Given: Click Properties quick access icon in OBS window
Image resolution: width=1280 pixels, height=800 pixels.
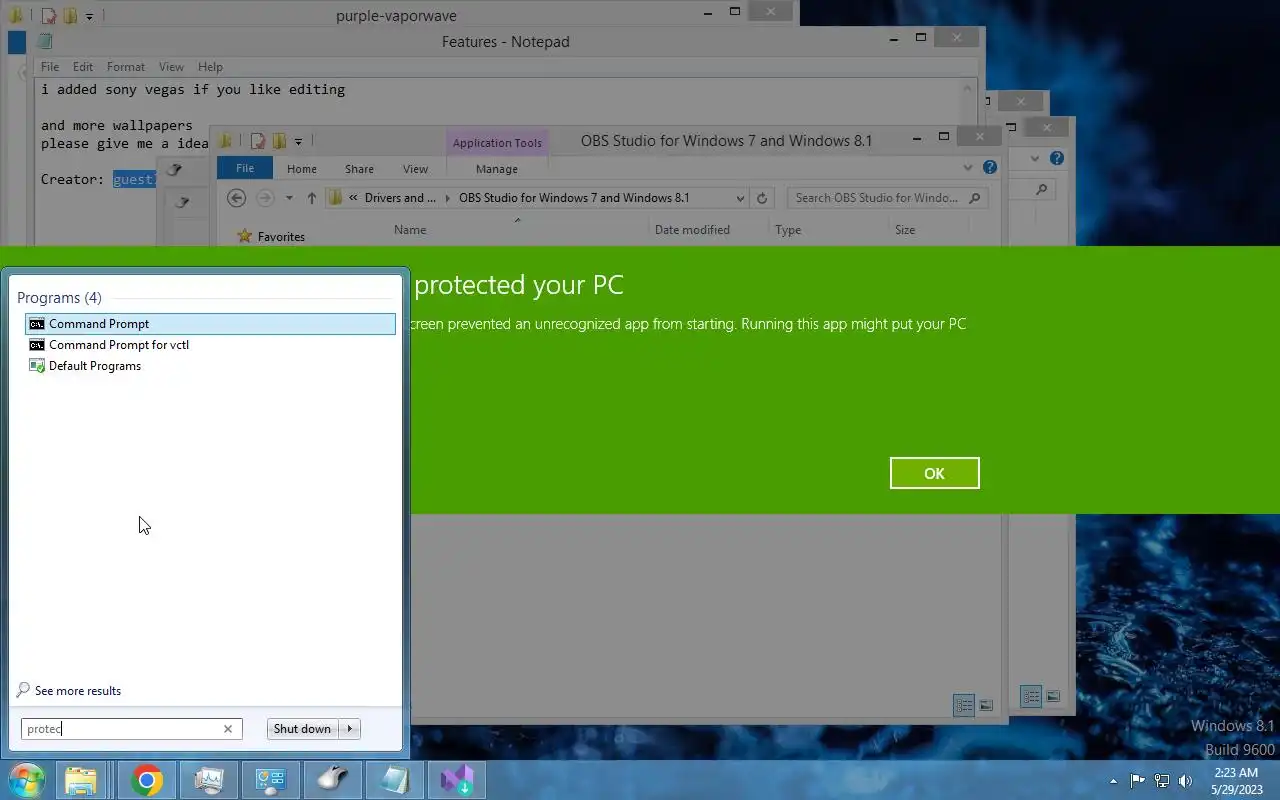Looking at the screenshot, I should (259, 141).
